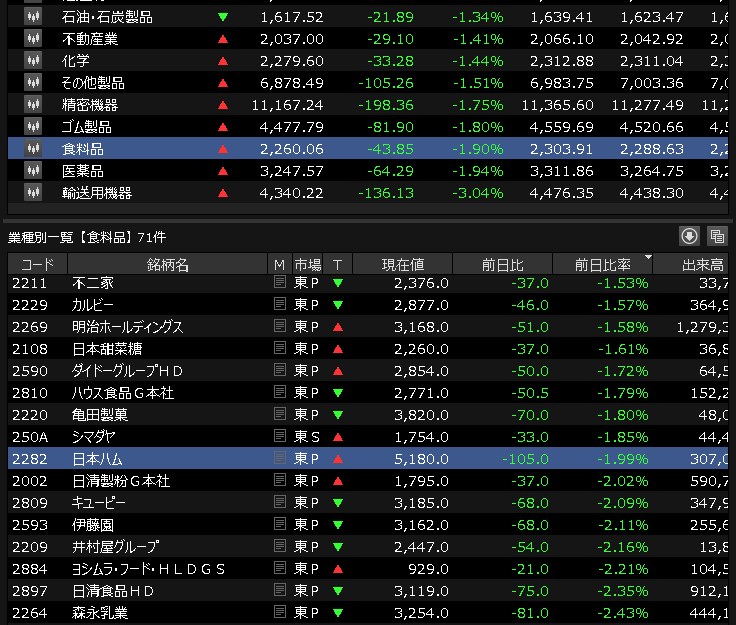736x625 pixels.
Task: Open memo icon for カルビー
Action: tap(280, 304)
